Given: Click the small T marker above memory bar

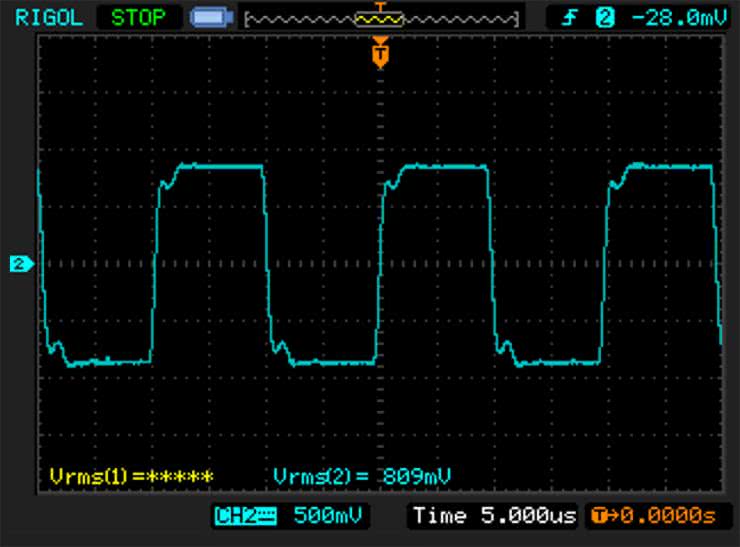Looking at the screenshot, I should click(379, 7).
